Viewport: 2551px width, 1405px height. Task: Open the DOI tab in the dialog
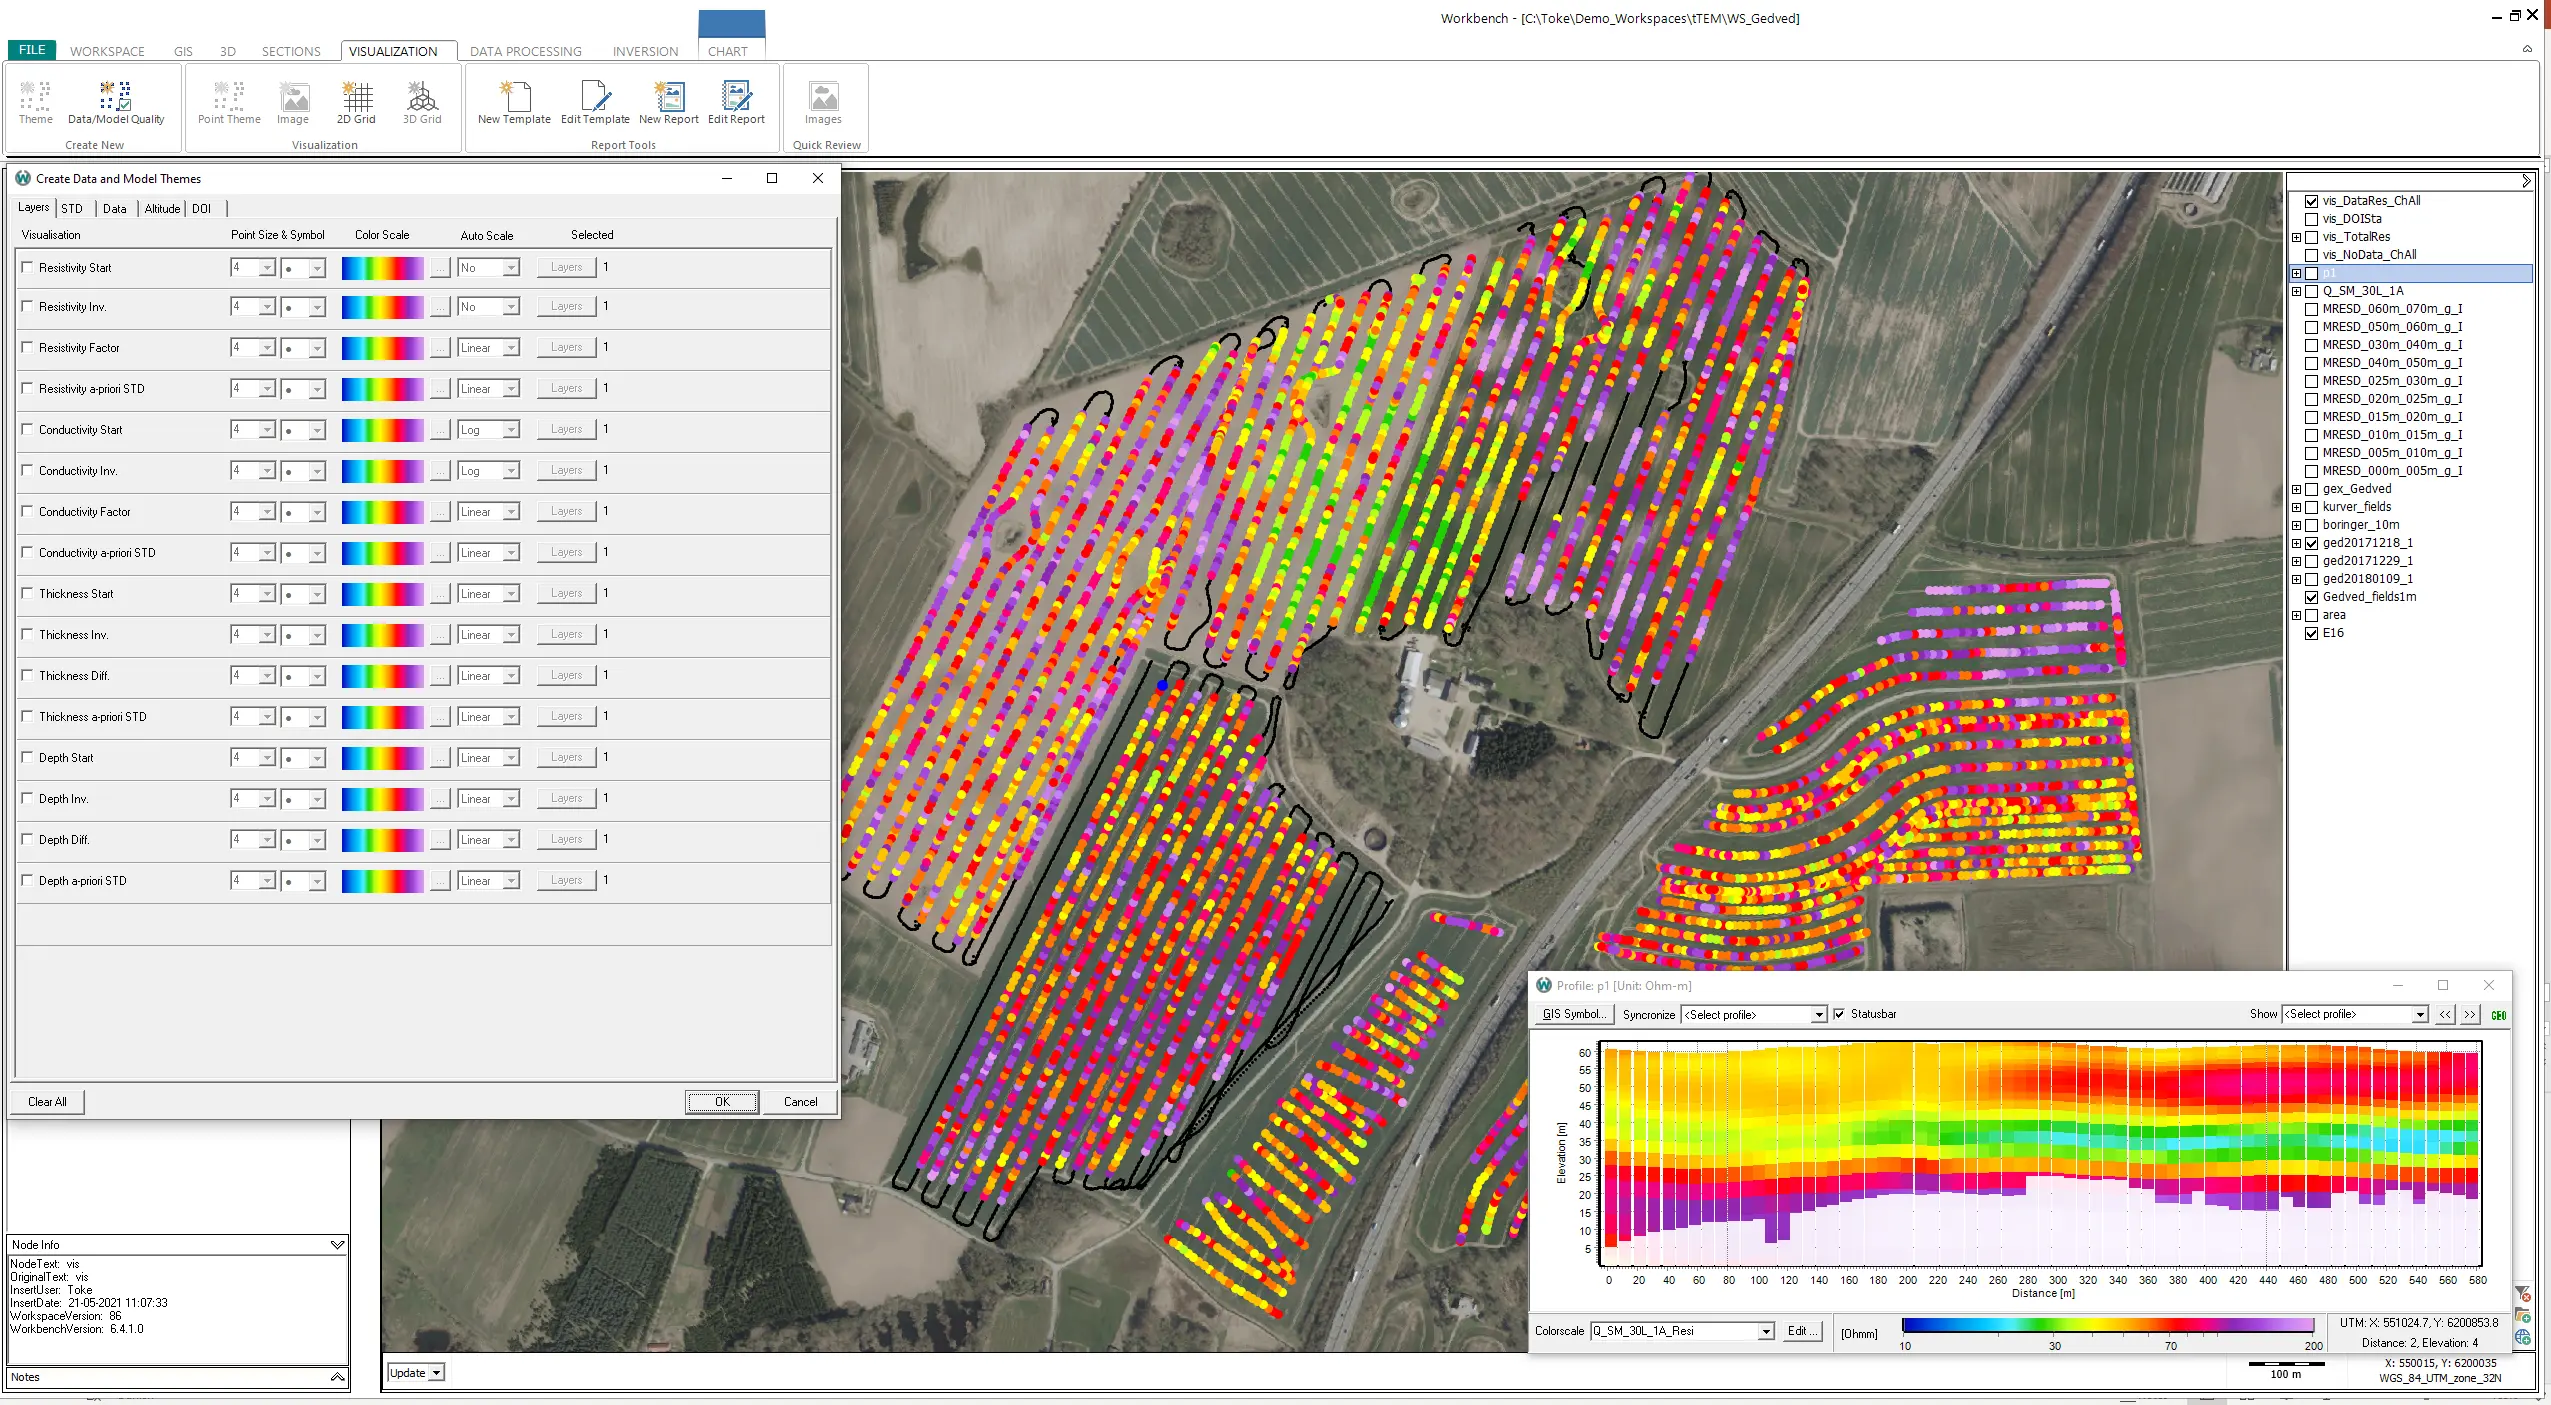coord(202,208)
